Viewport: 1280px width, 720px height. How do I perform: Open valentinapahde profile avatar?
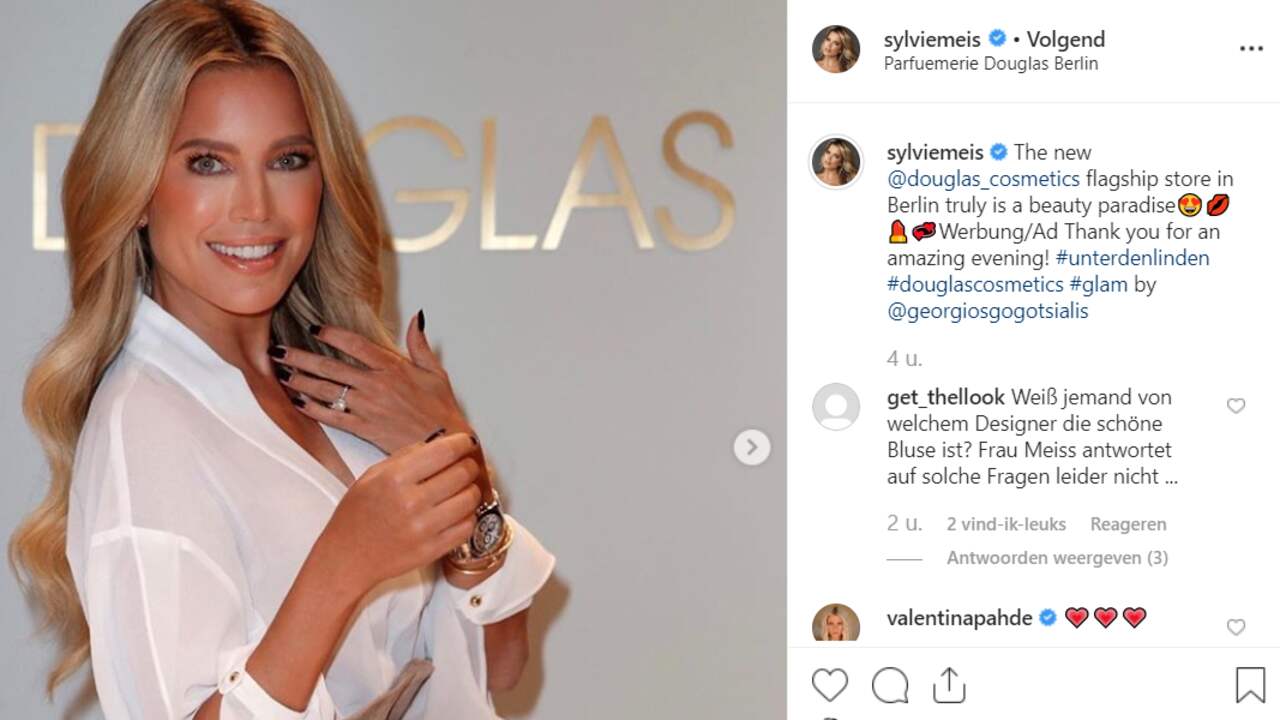click(836, 623)
